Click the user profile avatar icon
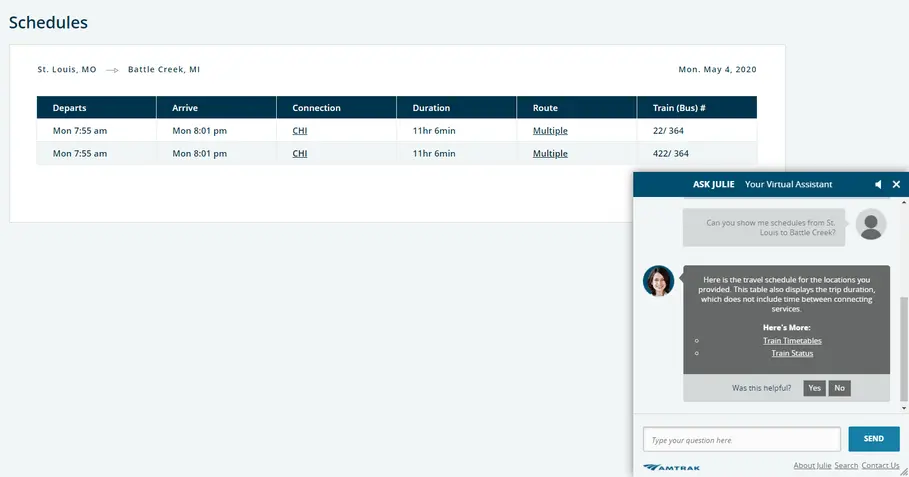 pos(871,225)
